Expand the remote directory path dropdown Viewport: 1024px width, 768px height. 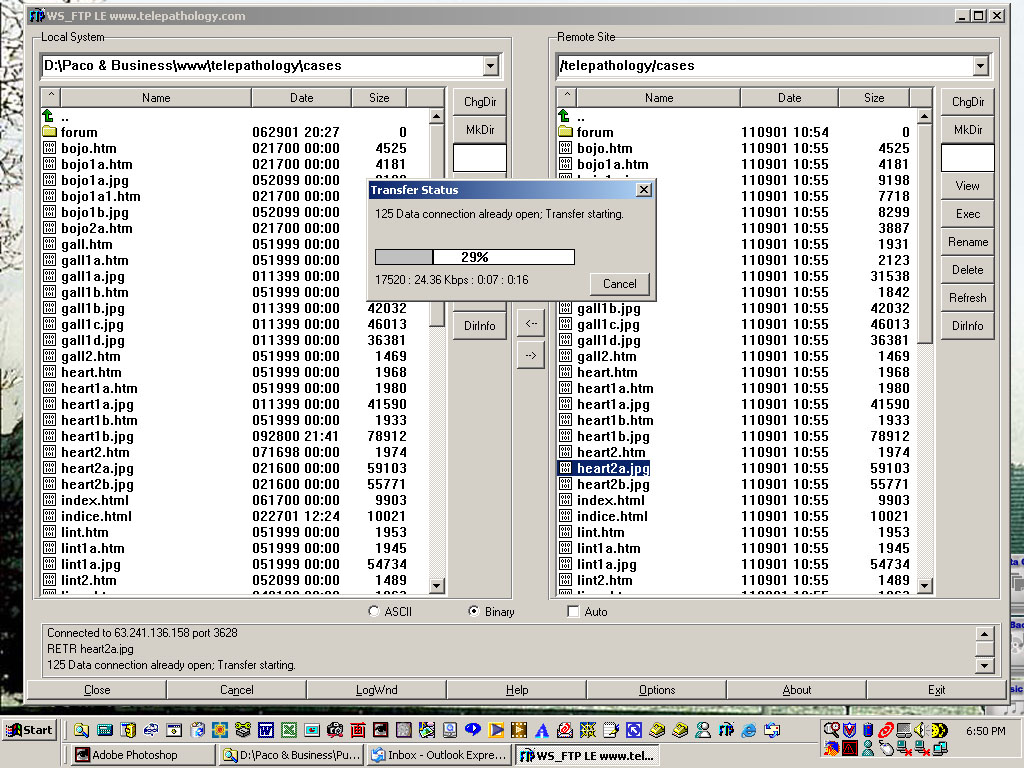pos(980,66)
